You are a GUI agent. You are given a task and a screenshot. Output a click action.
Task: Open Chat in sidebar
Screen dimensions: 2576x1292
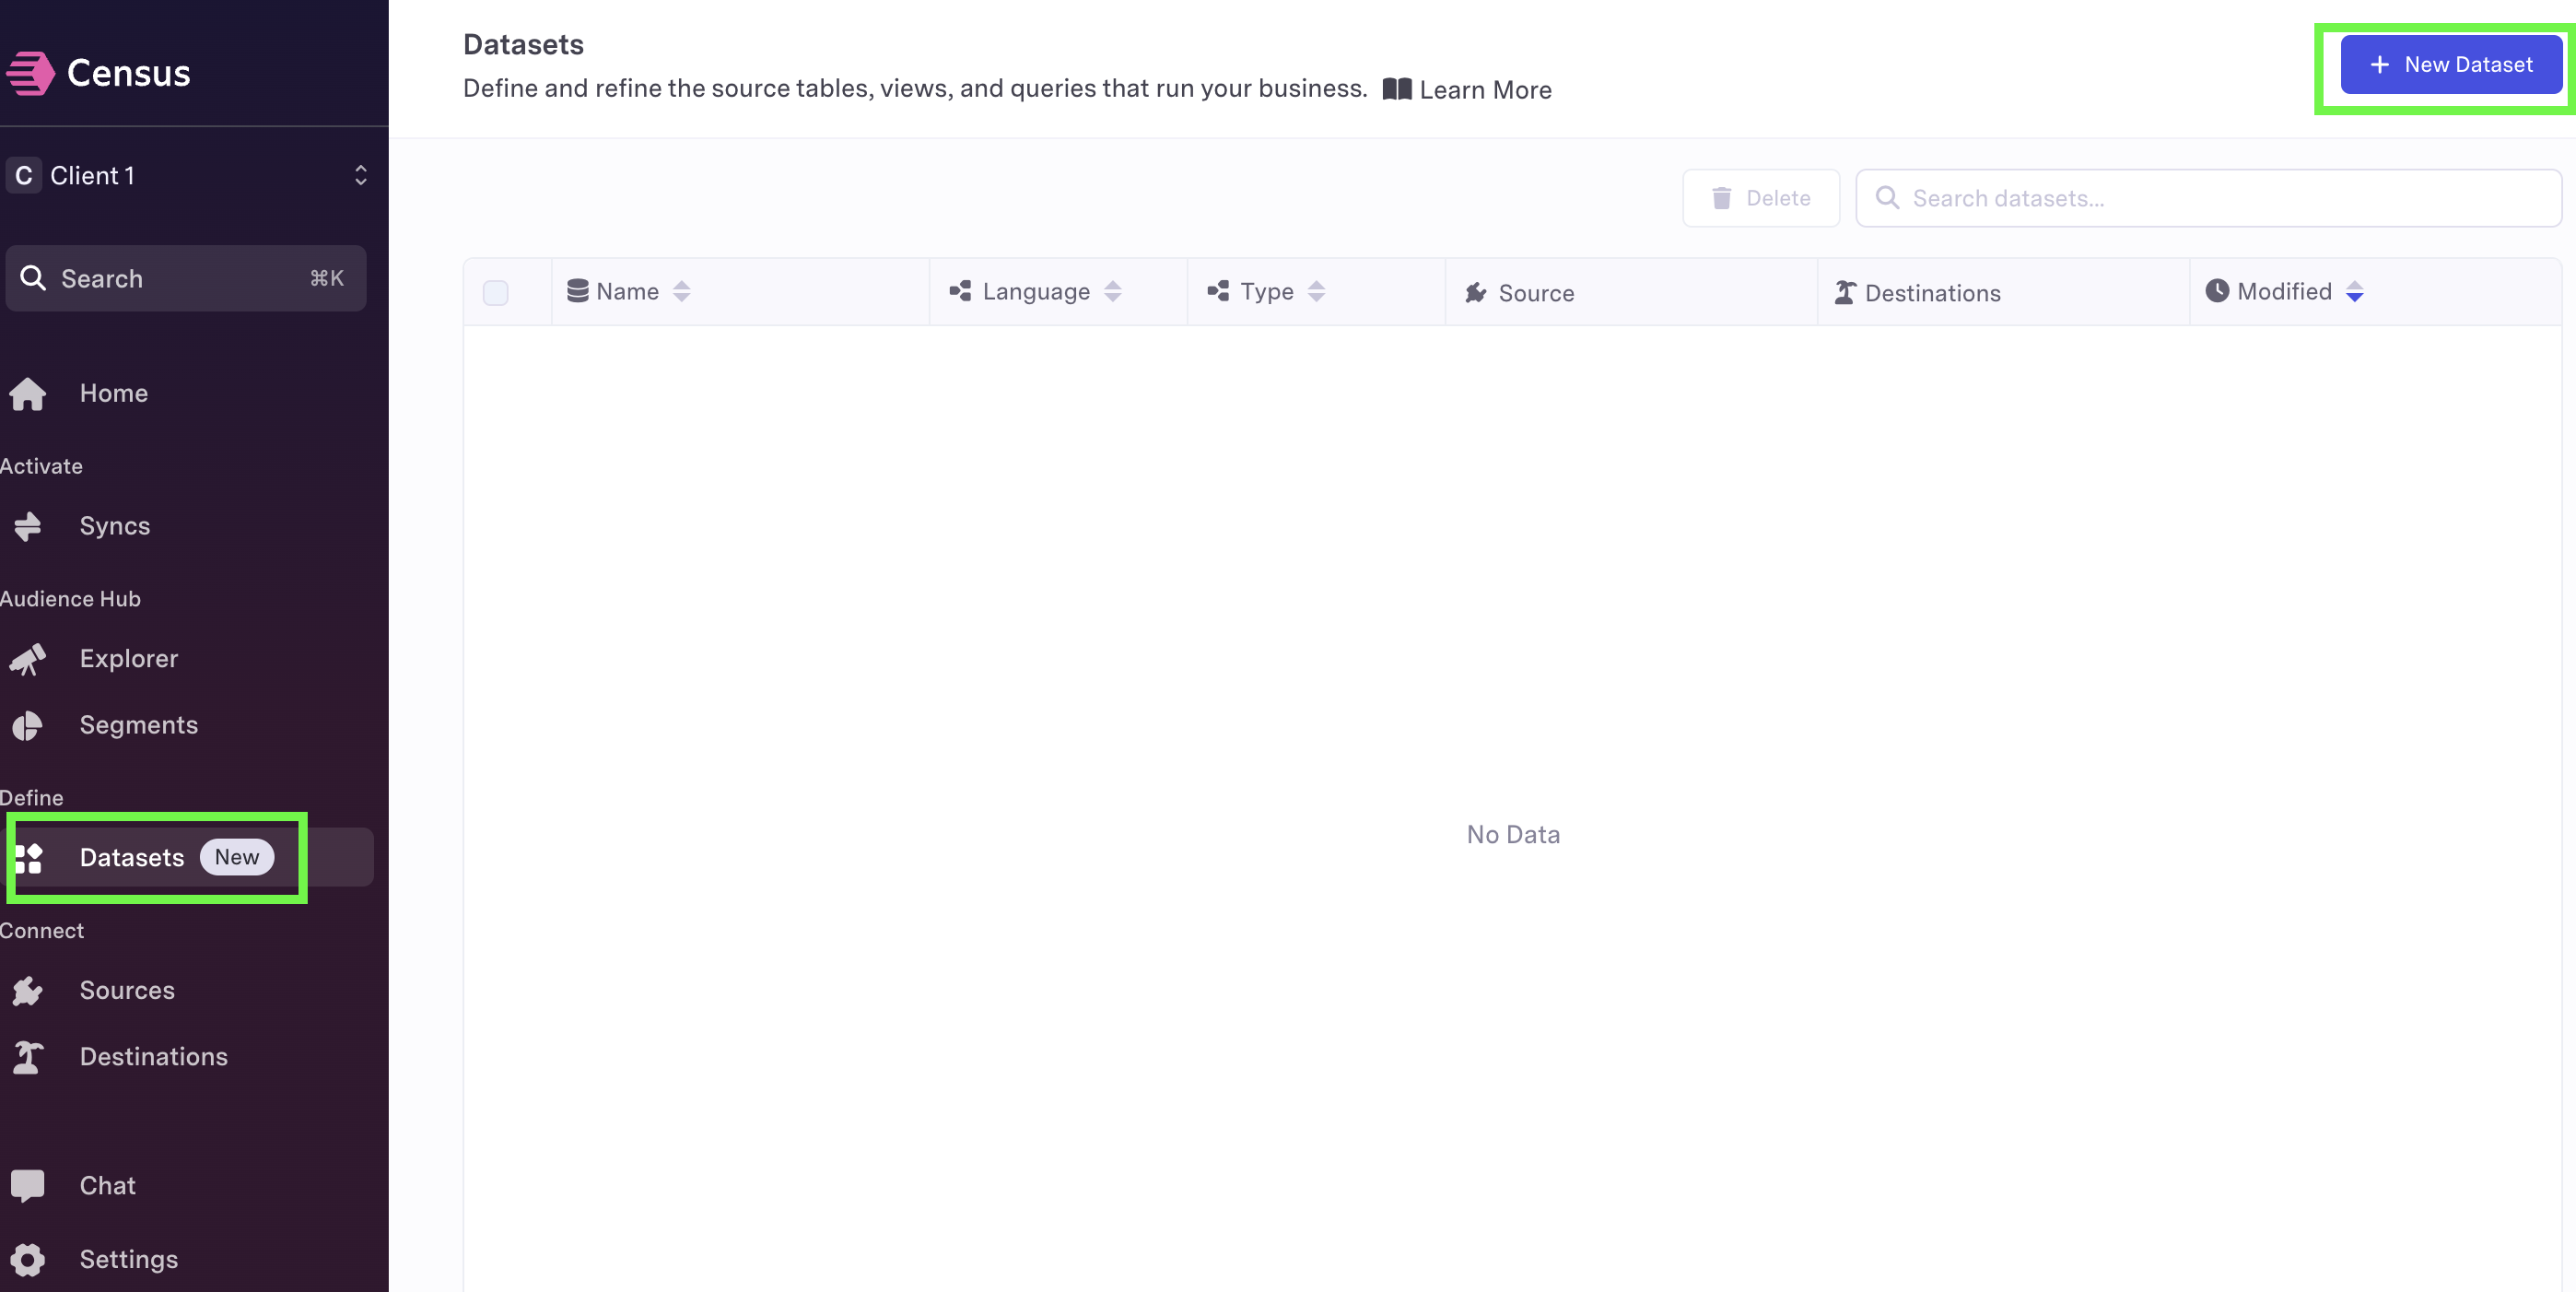108,1186
